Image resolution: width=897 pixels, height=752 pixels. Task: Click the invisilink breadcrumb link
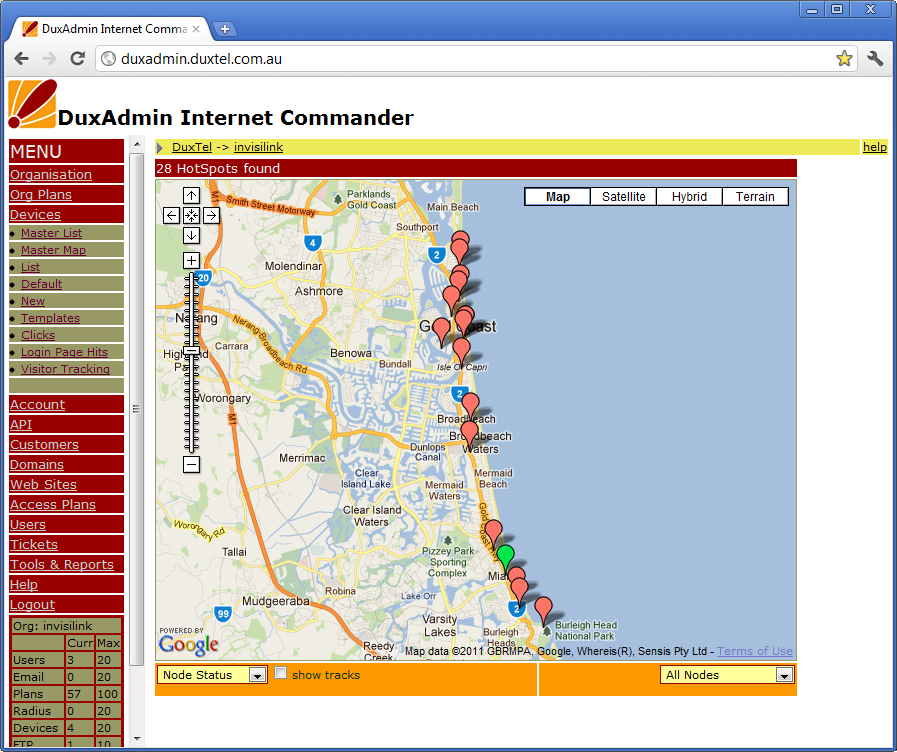[259, 147]
